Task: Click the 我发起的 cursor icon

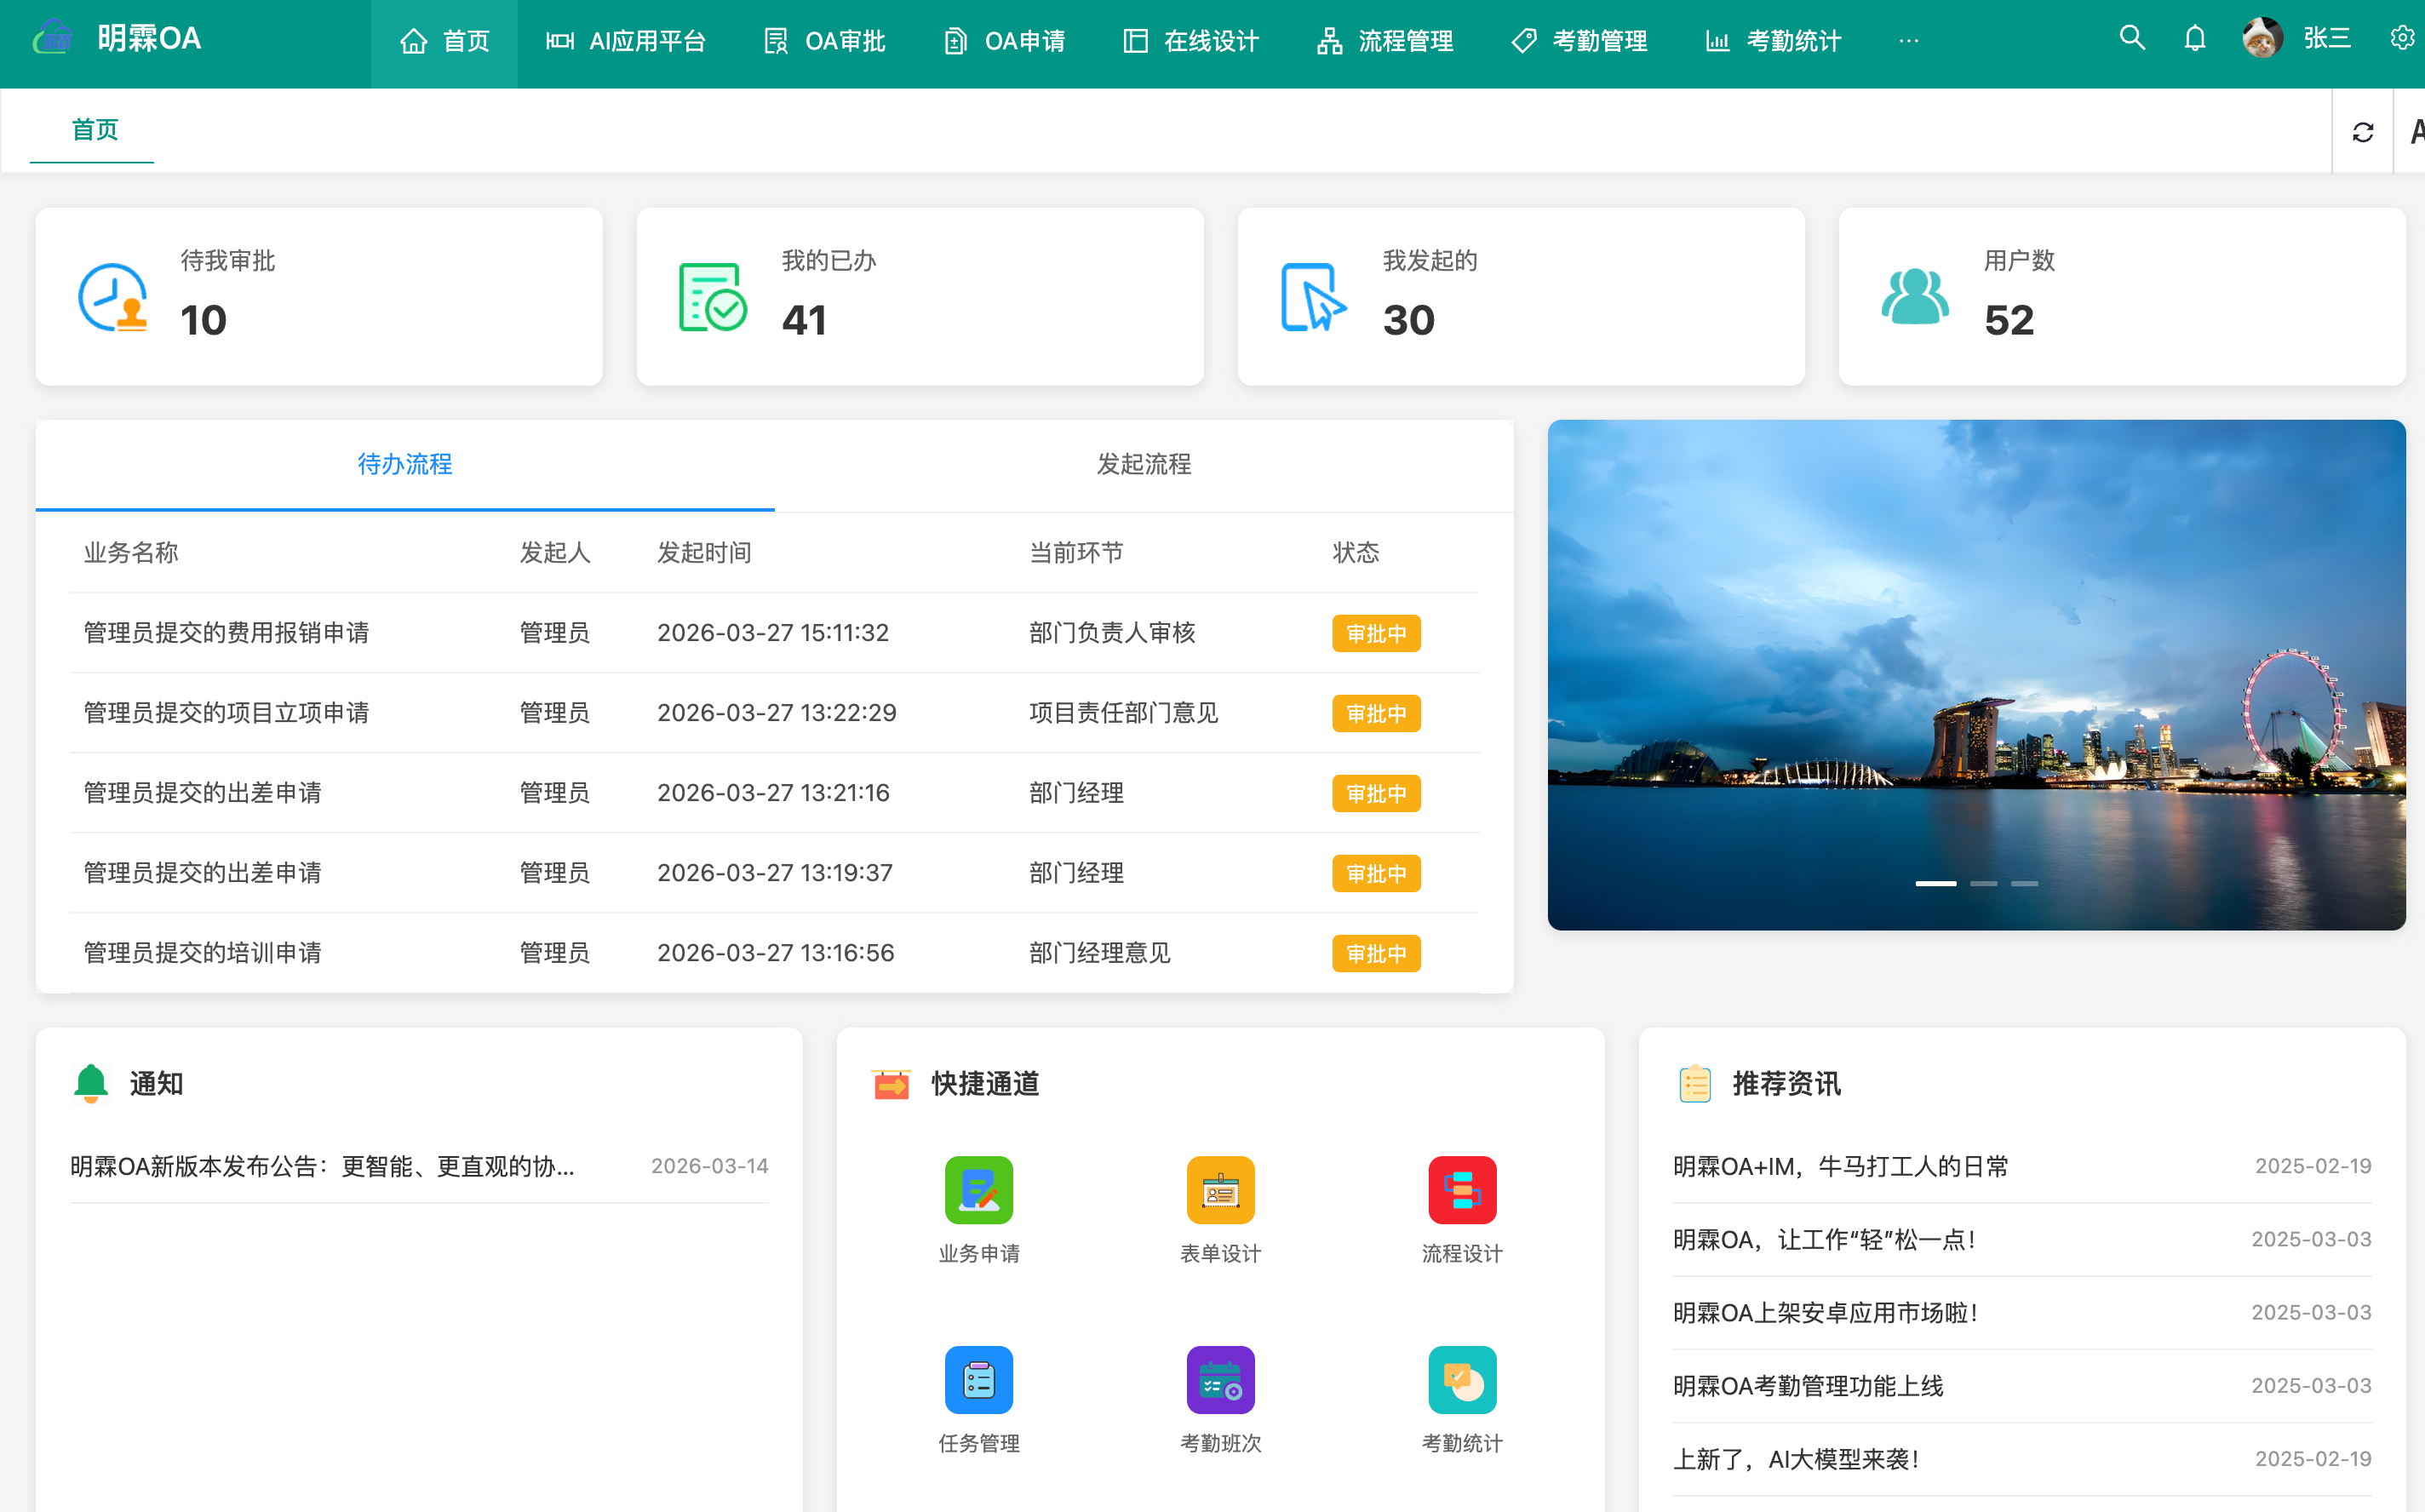Action: [1314, 297]
